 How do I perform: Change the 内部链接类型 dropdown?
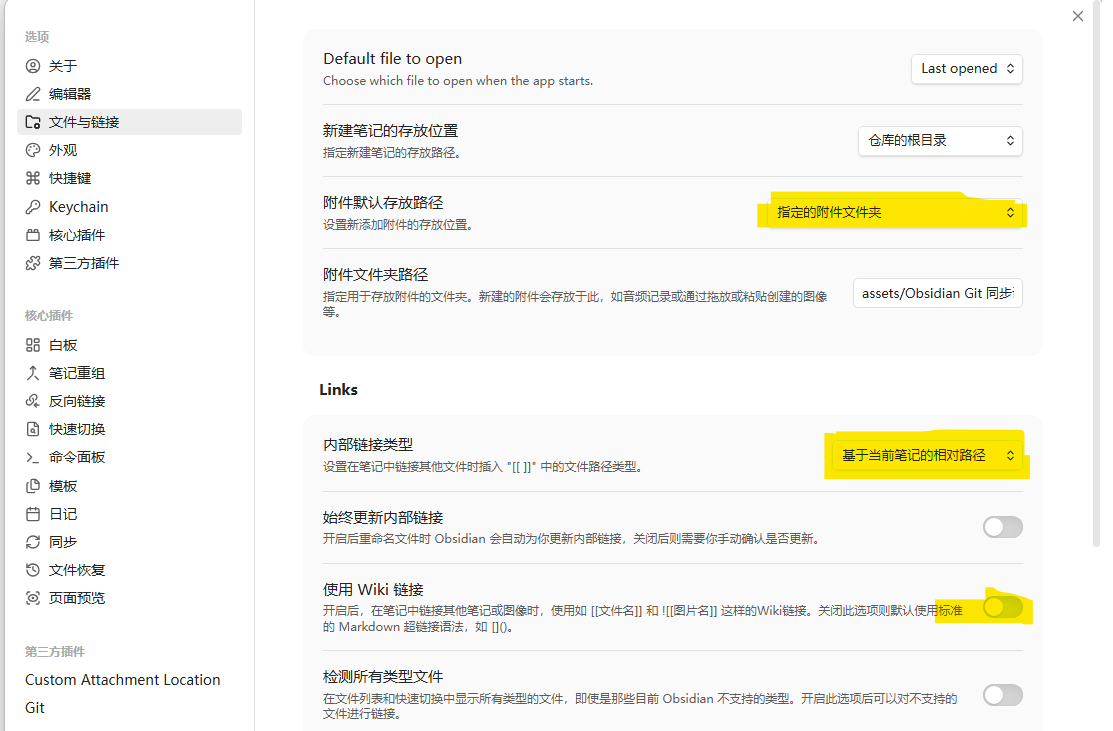925,453
